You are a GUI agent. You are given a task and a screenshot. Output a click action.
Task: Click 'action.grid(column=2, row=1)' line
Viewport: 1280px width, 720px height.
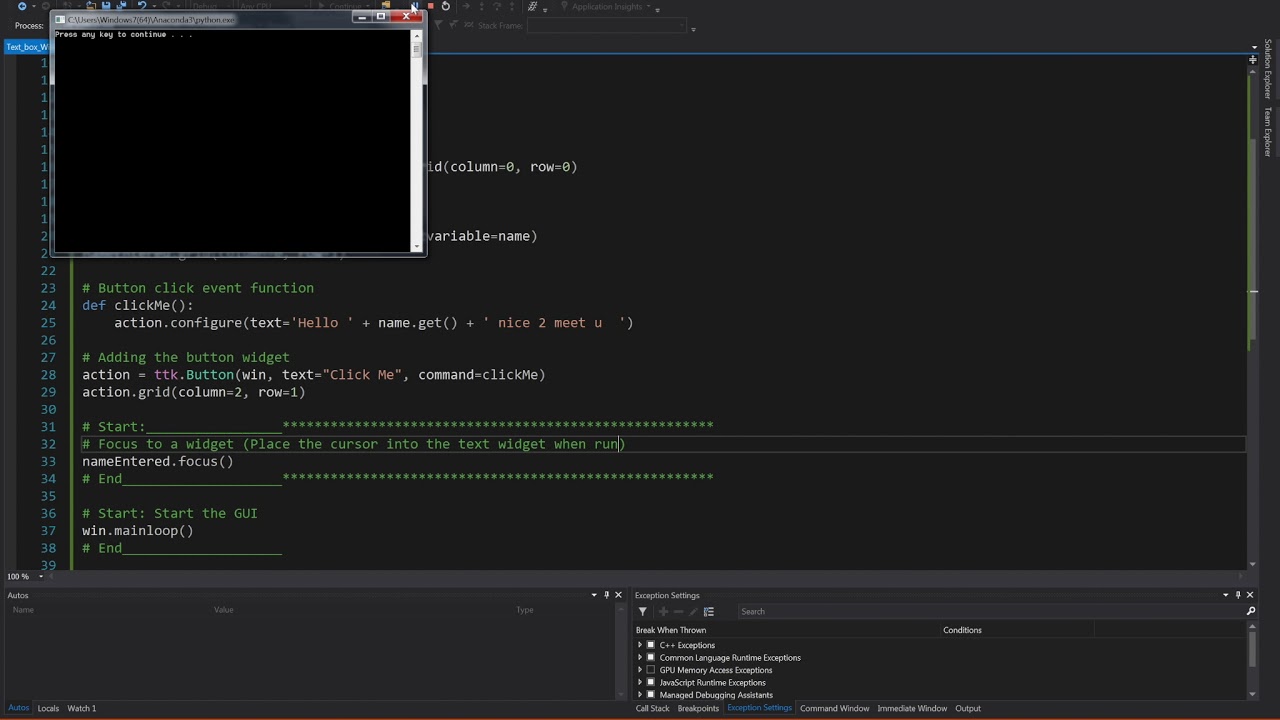194,393
